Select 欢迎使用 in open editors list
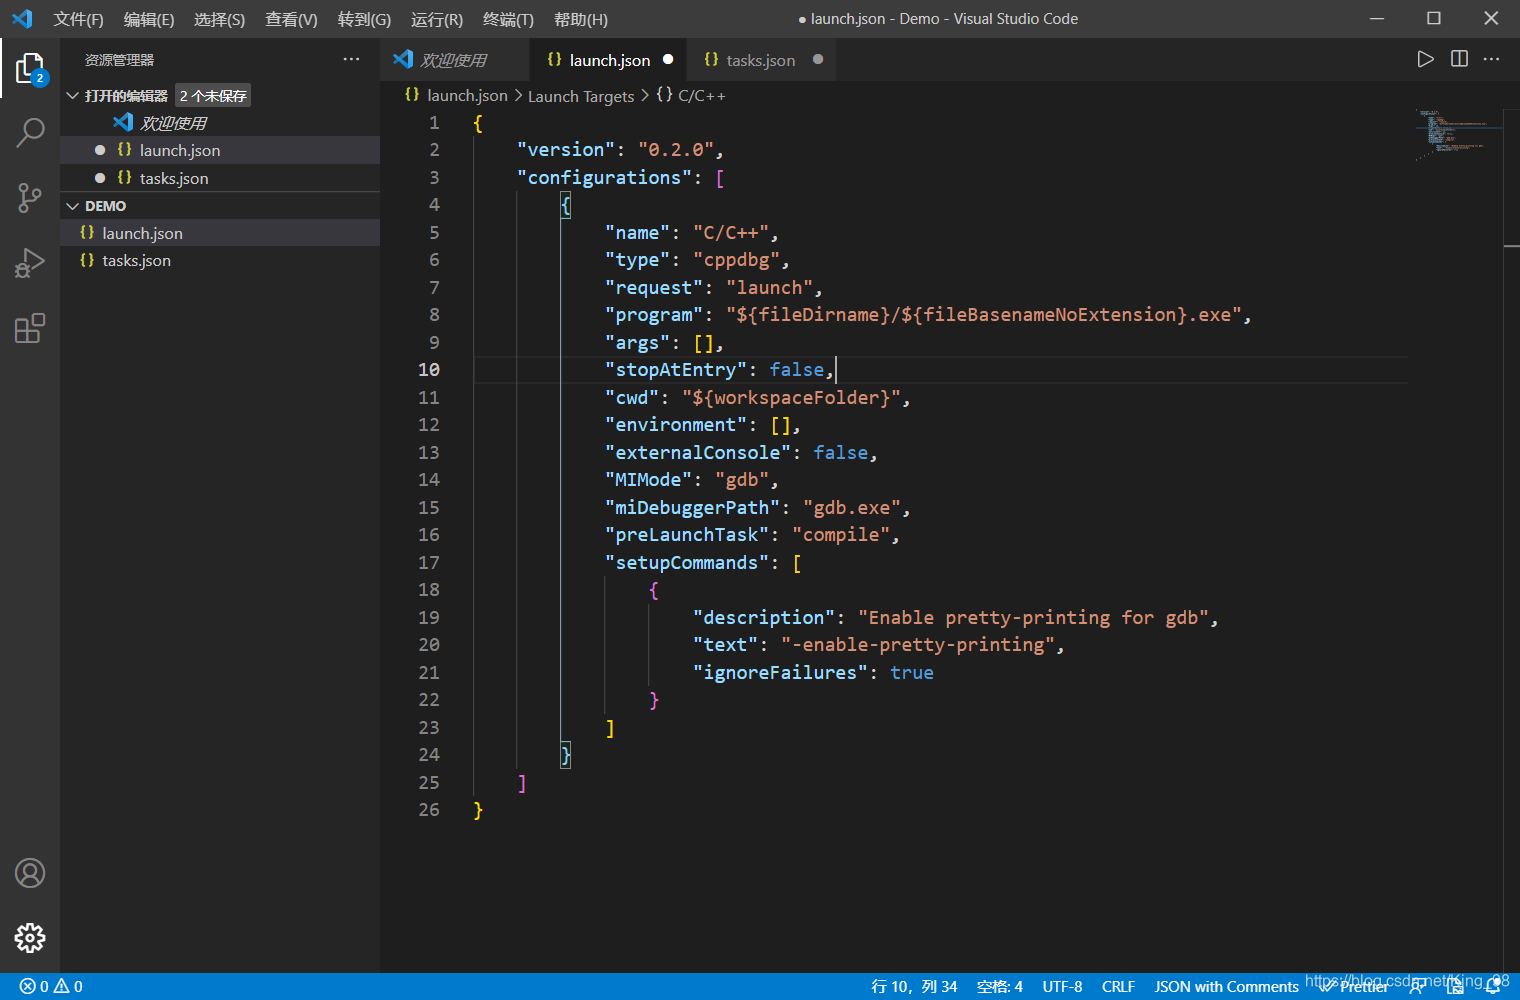Image resolution: width=1520 pixels, height=1000 pixels. pos(220,123)
